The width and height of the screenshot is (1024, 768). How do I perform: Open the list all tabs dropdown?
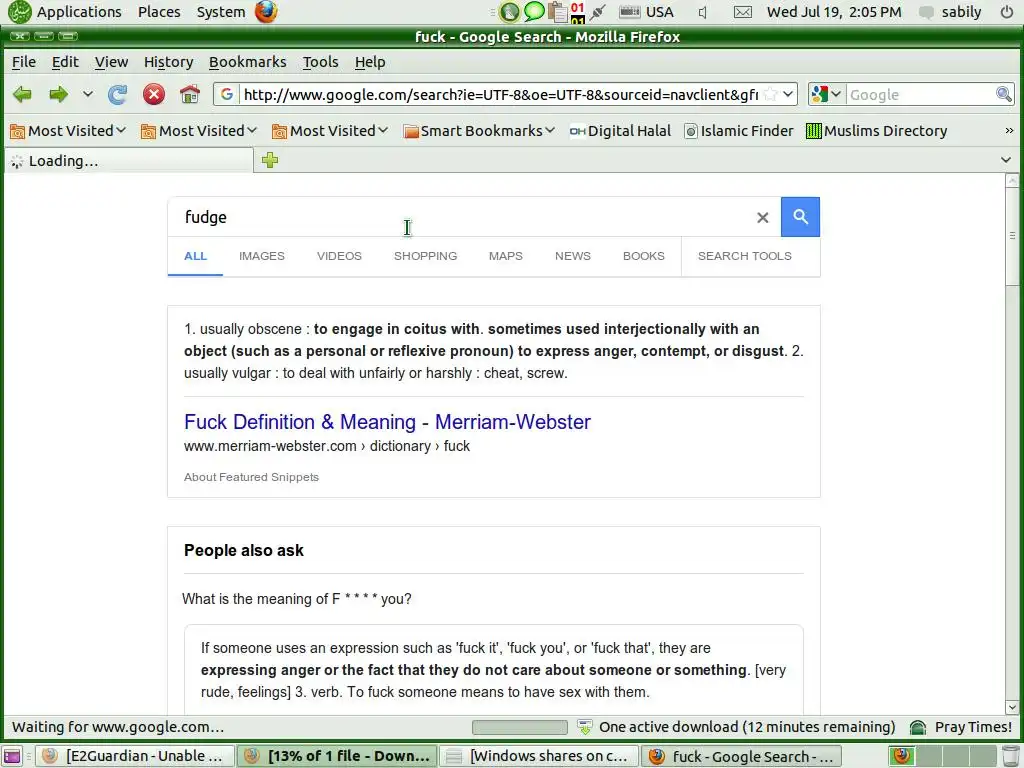point(1006,160)
